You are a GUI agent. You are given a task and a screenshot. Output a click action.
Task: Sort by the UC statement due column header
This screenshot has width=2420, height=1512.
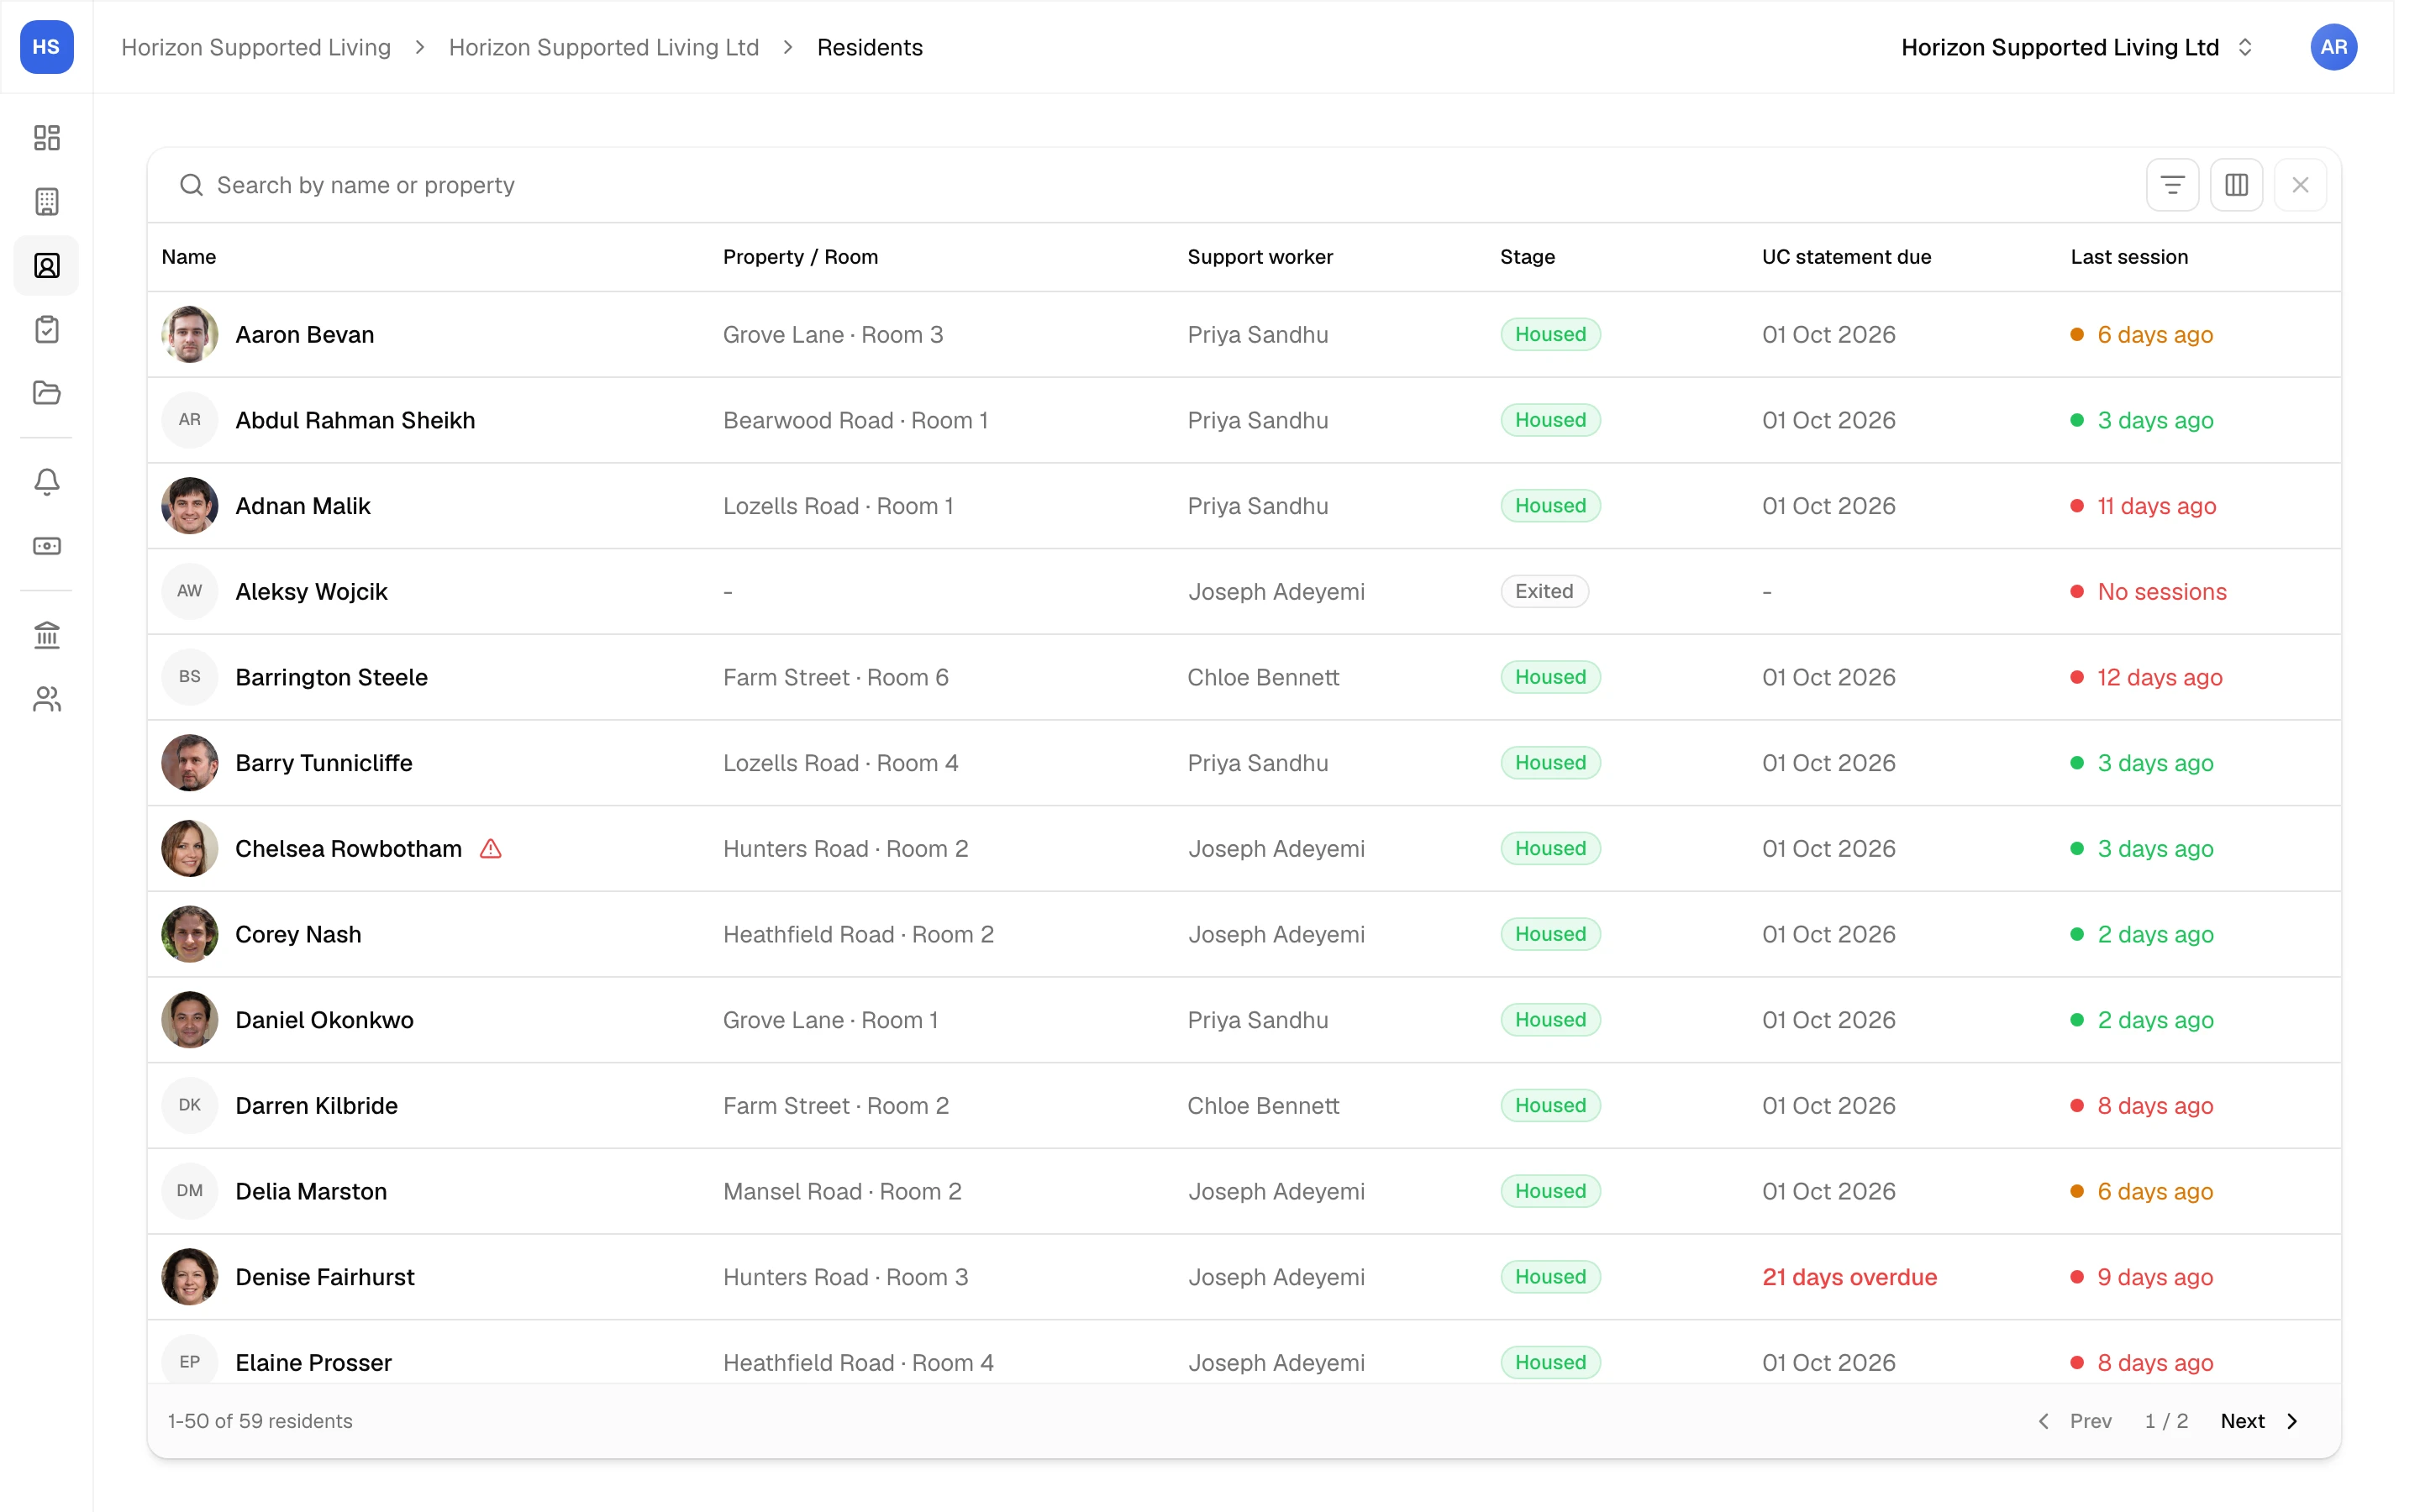[x=1846, y=257]
